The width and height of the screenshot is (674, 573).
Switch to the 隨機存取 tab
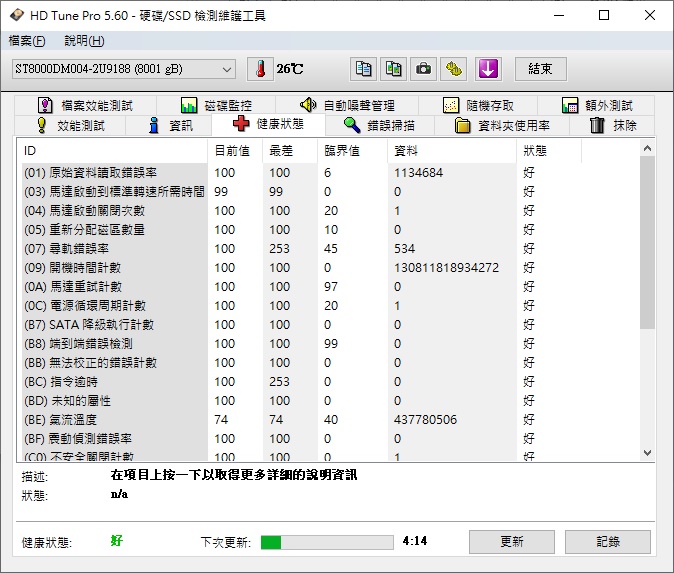tap(478, 105)
